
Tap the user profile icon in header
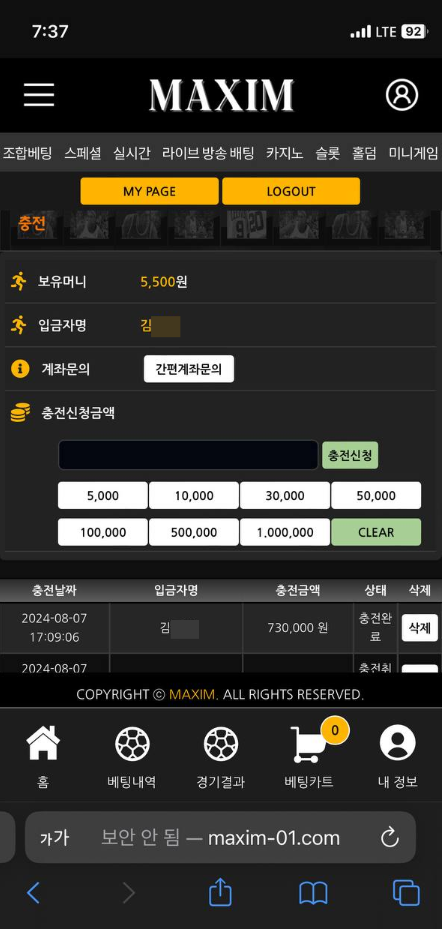point(402,95)
